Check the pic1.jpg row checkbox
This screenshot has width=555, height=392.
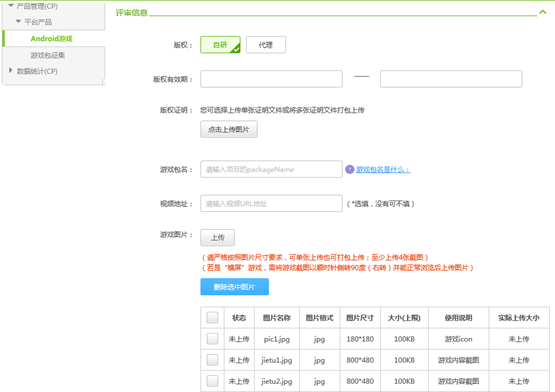tap(212, 339)
